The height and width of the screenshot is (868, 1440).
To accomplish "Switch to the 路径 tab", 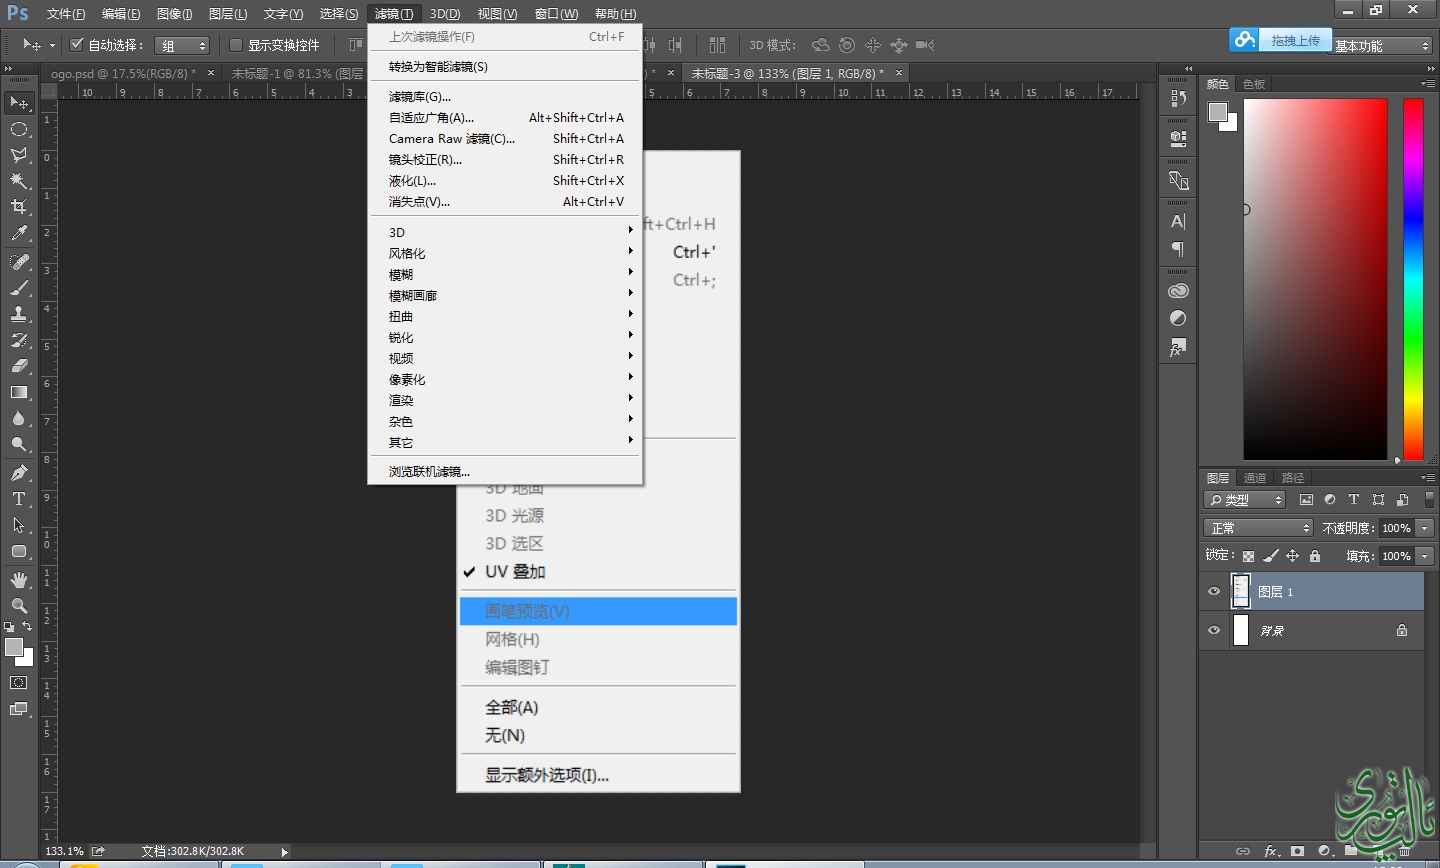I will coord(1293,478).
